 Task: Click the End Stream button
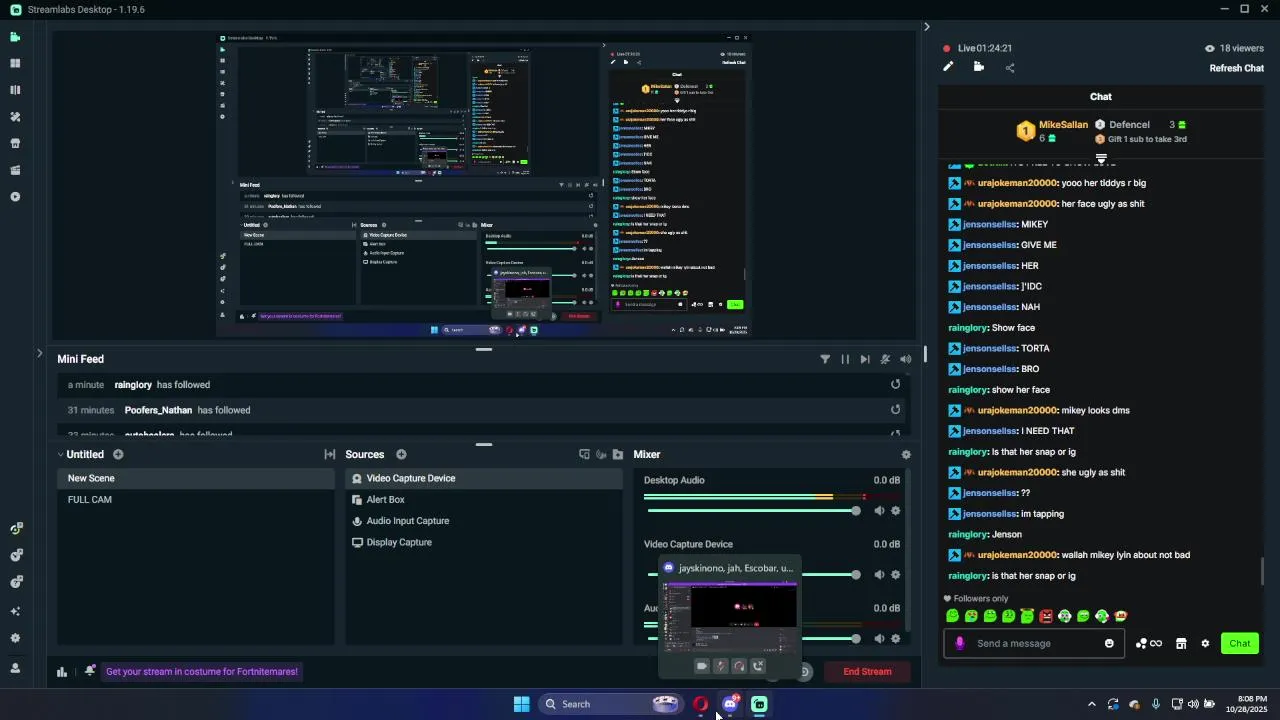(867, 671)
